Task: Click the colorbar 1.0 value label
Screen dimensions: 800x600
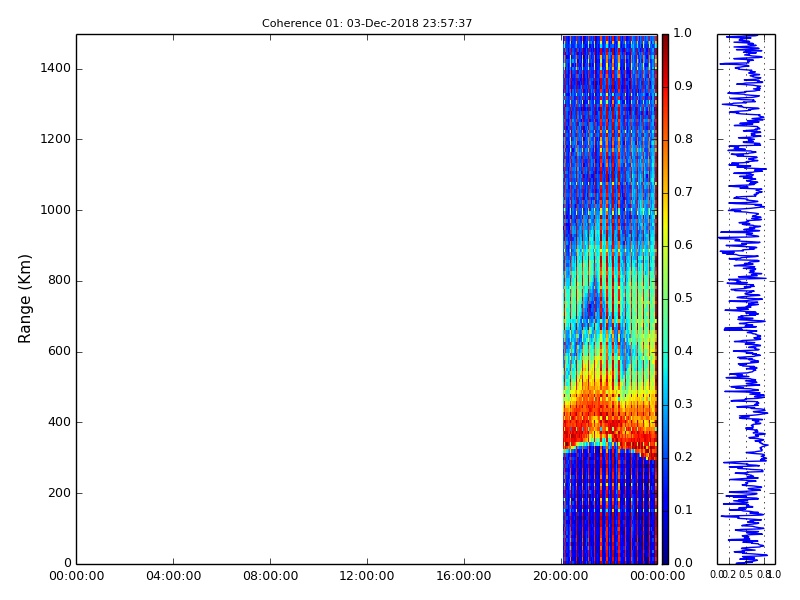Action: pos(683,33)
